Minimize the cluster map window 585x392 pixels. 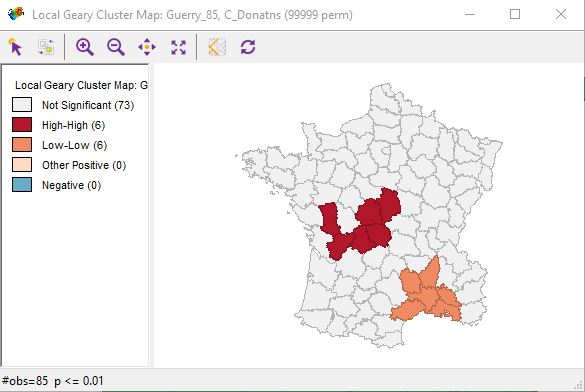[470, 14]
